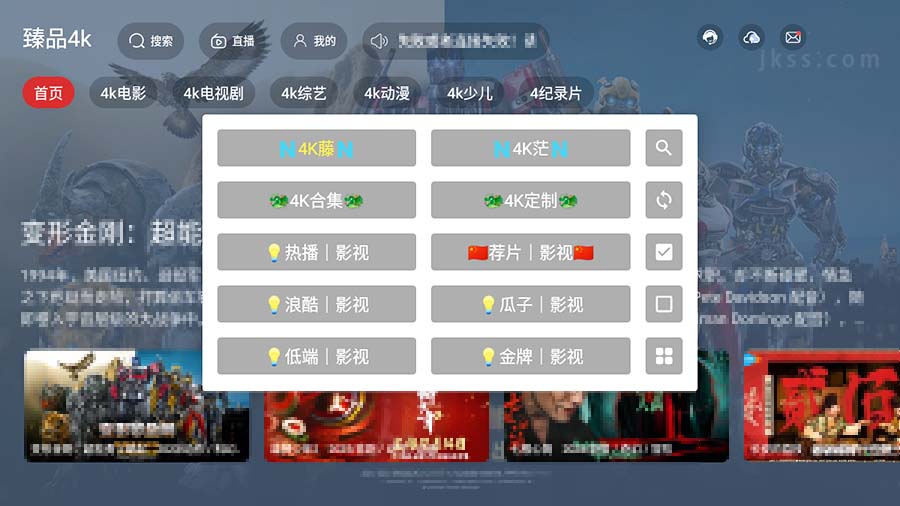
Task: Select the 首页 home tab
Action: click(48, 93)
